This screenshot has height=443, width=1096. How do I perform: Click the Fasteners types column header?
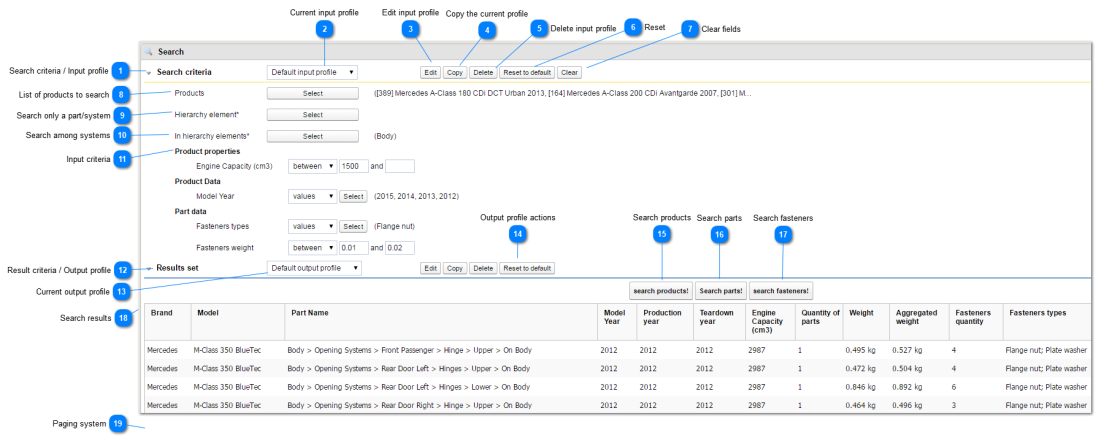pos(1047,321)
